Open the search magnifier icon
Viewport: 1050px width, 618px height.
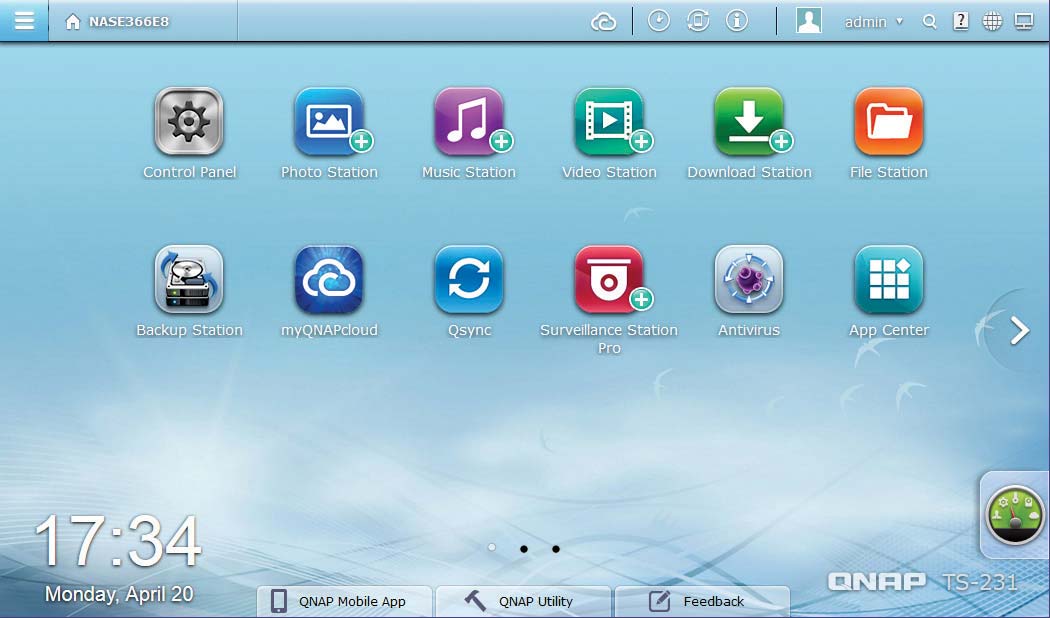(x=929, y=22)
